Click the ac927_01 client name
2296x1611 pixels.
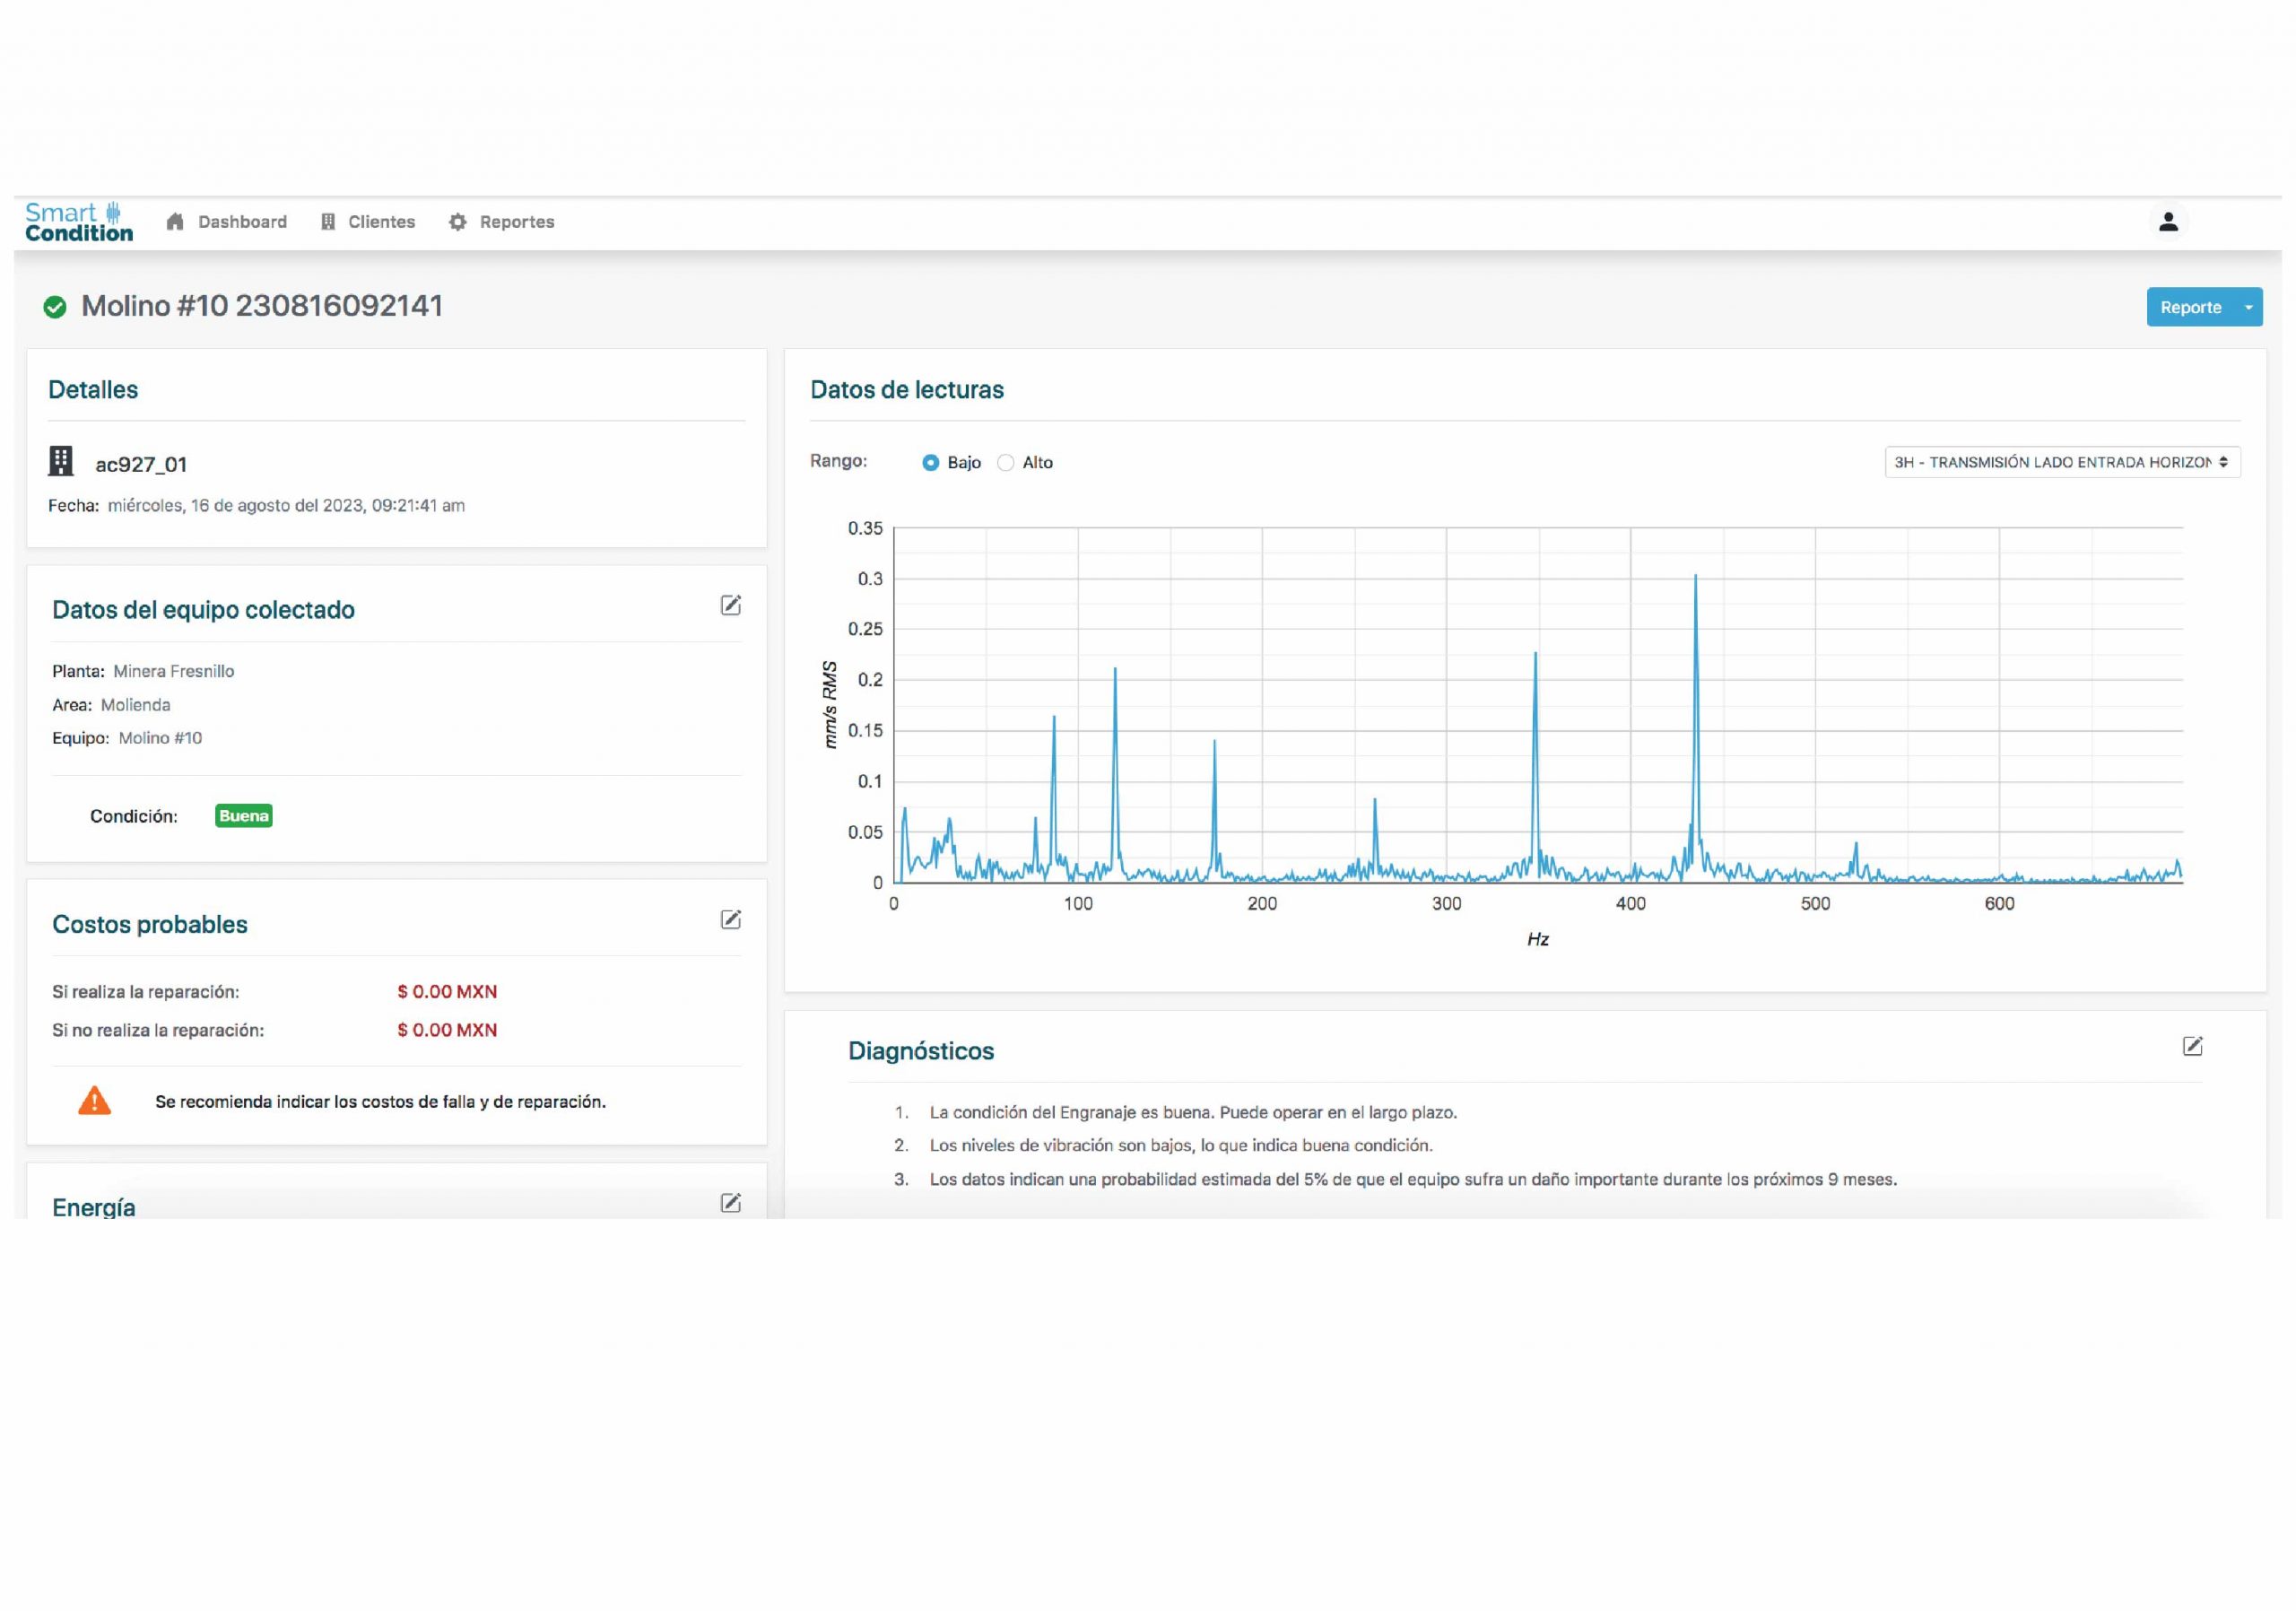141,464
